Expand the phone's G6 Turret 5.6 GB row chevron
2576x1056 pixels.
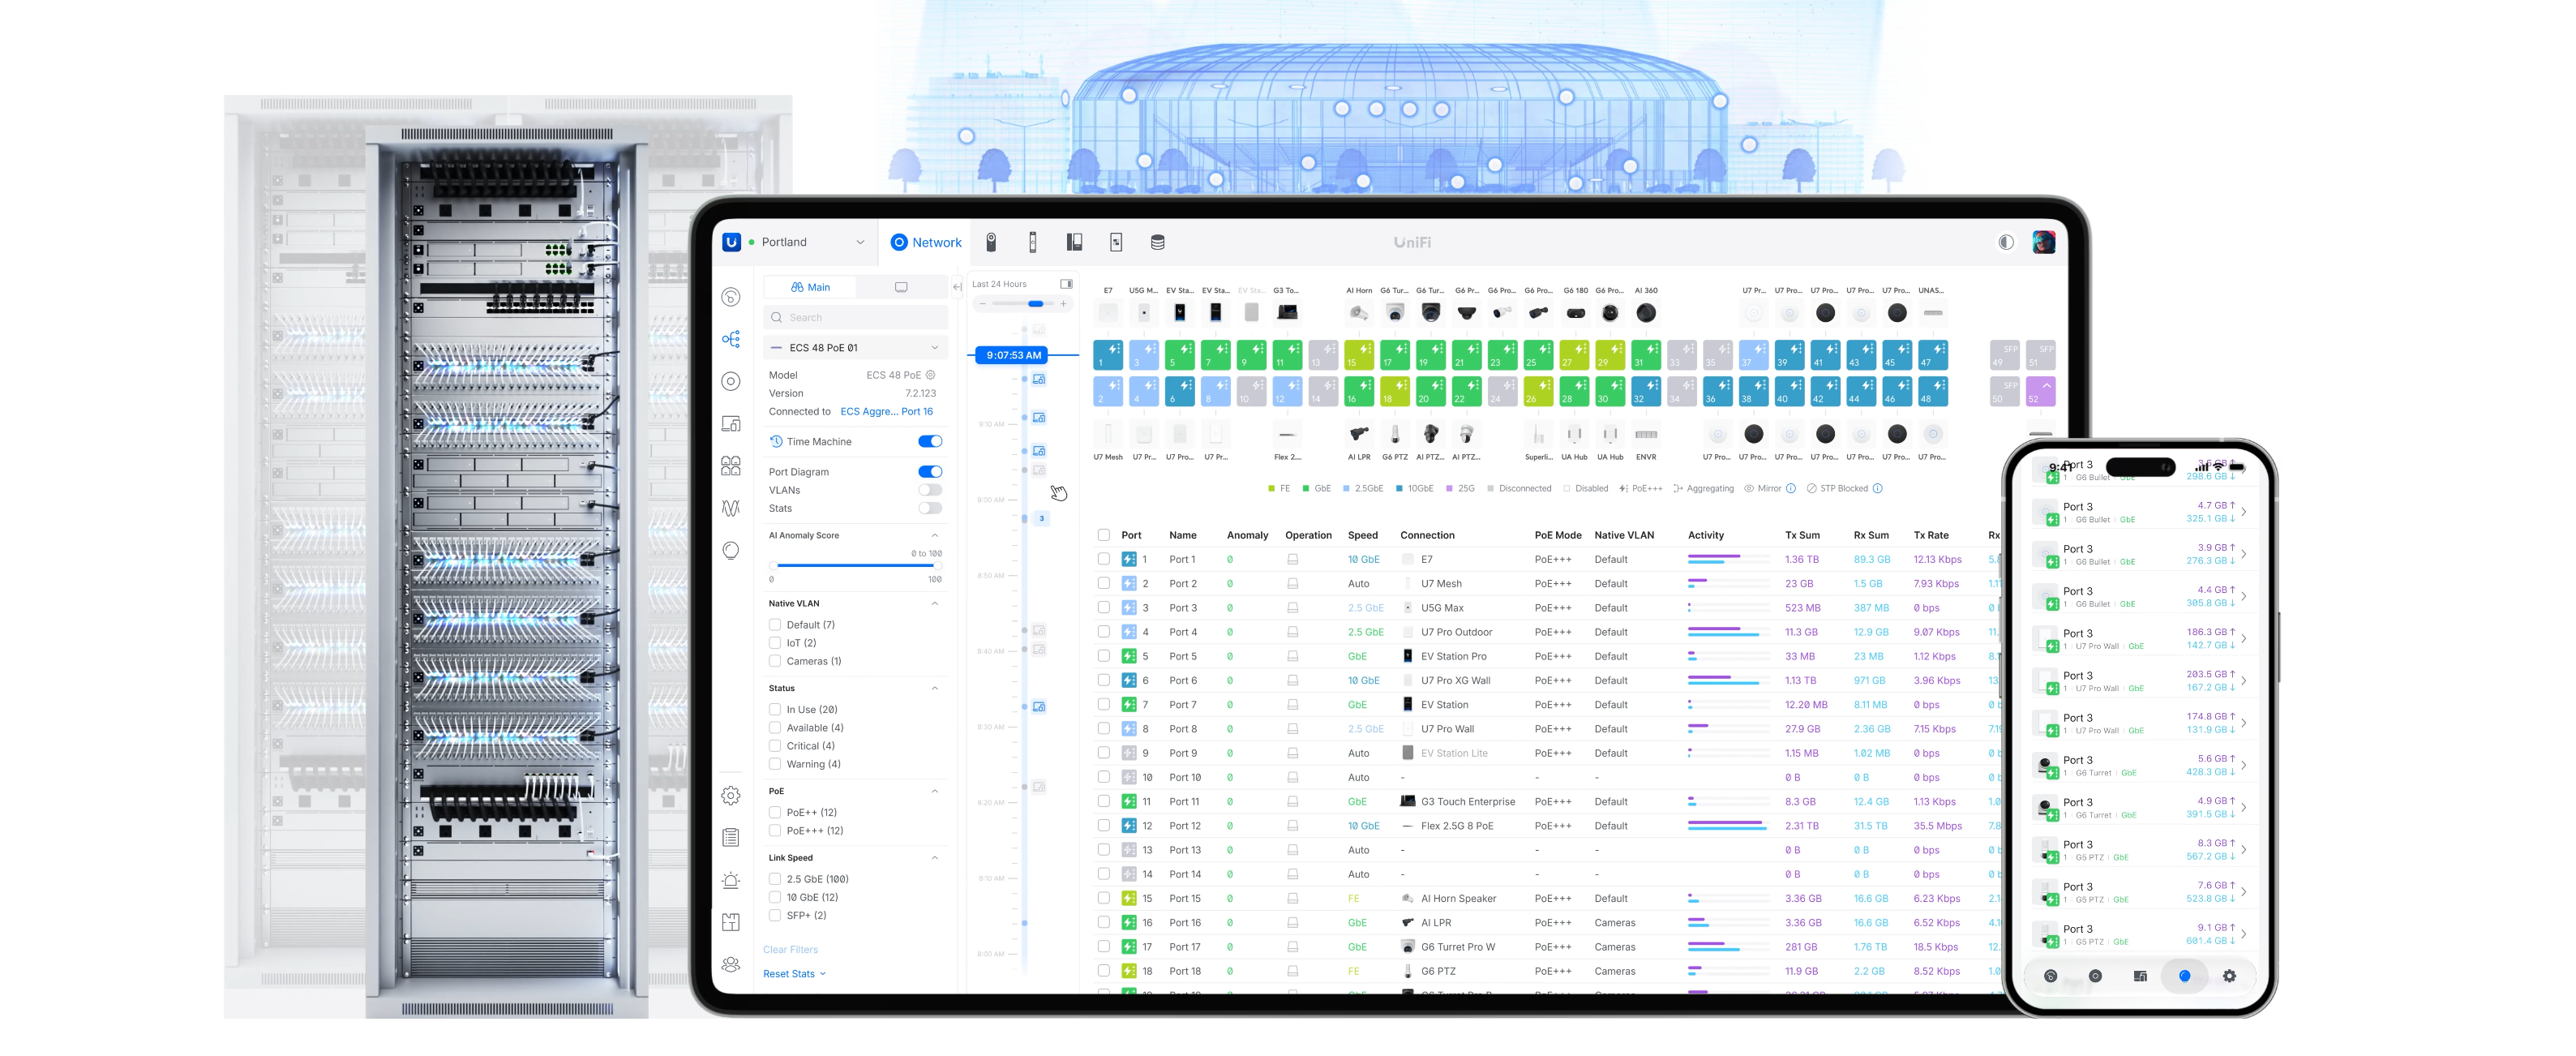coord(2244,765)
